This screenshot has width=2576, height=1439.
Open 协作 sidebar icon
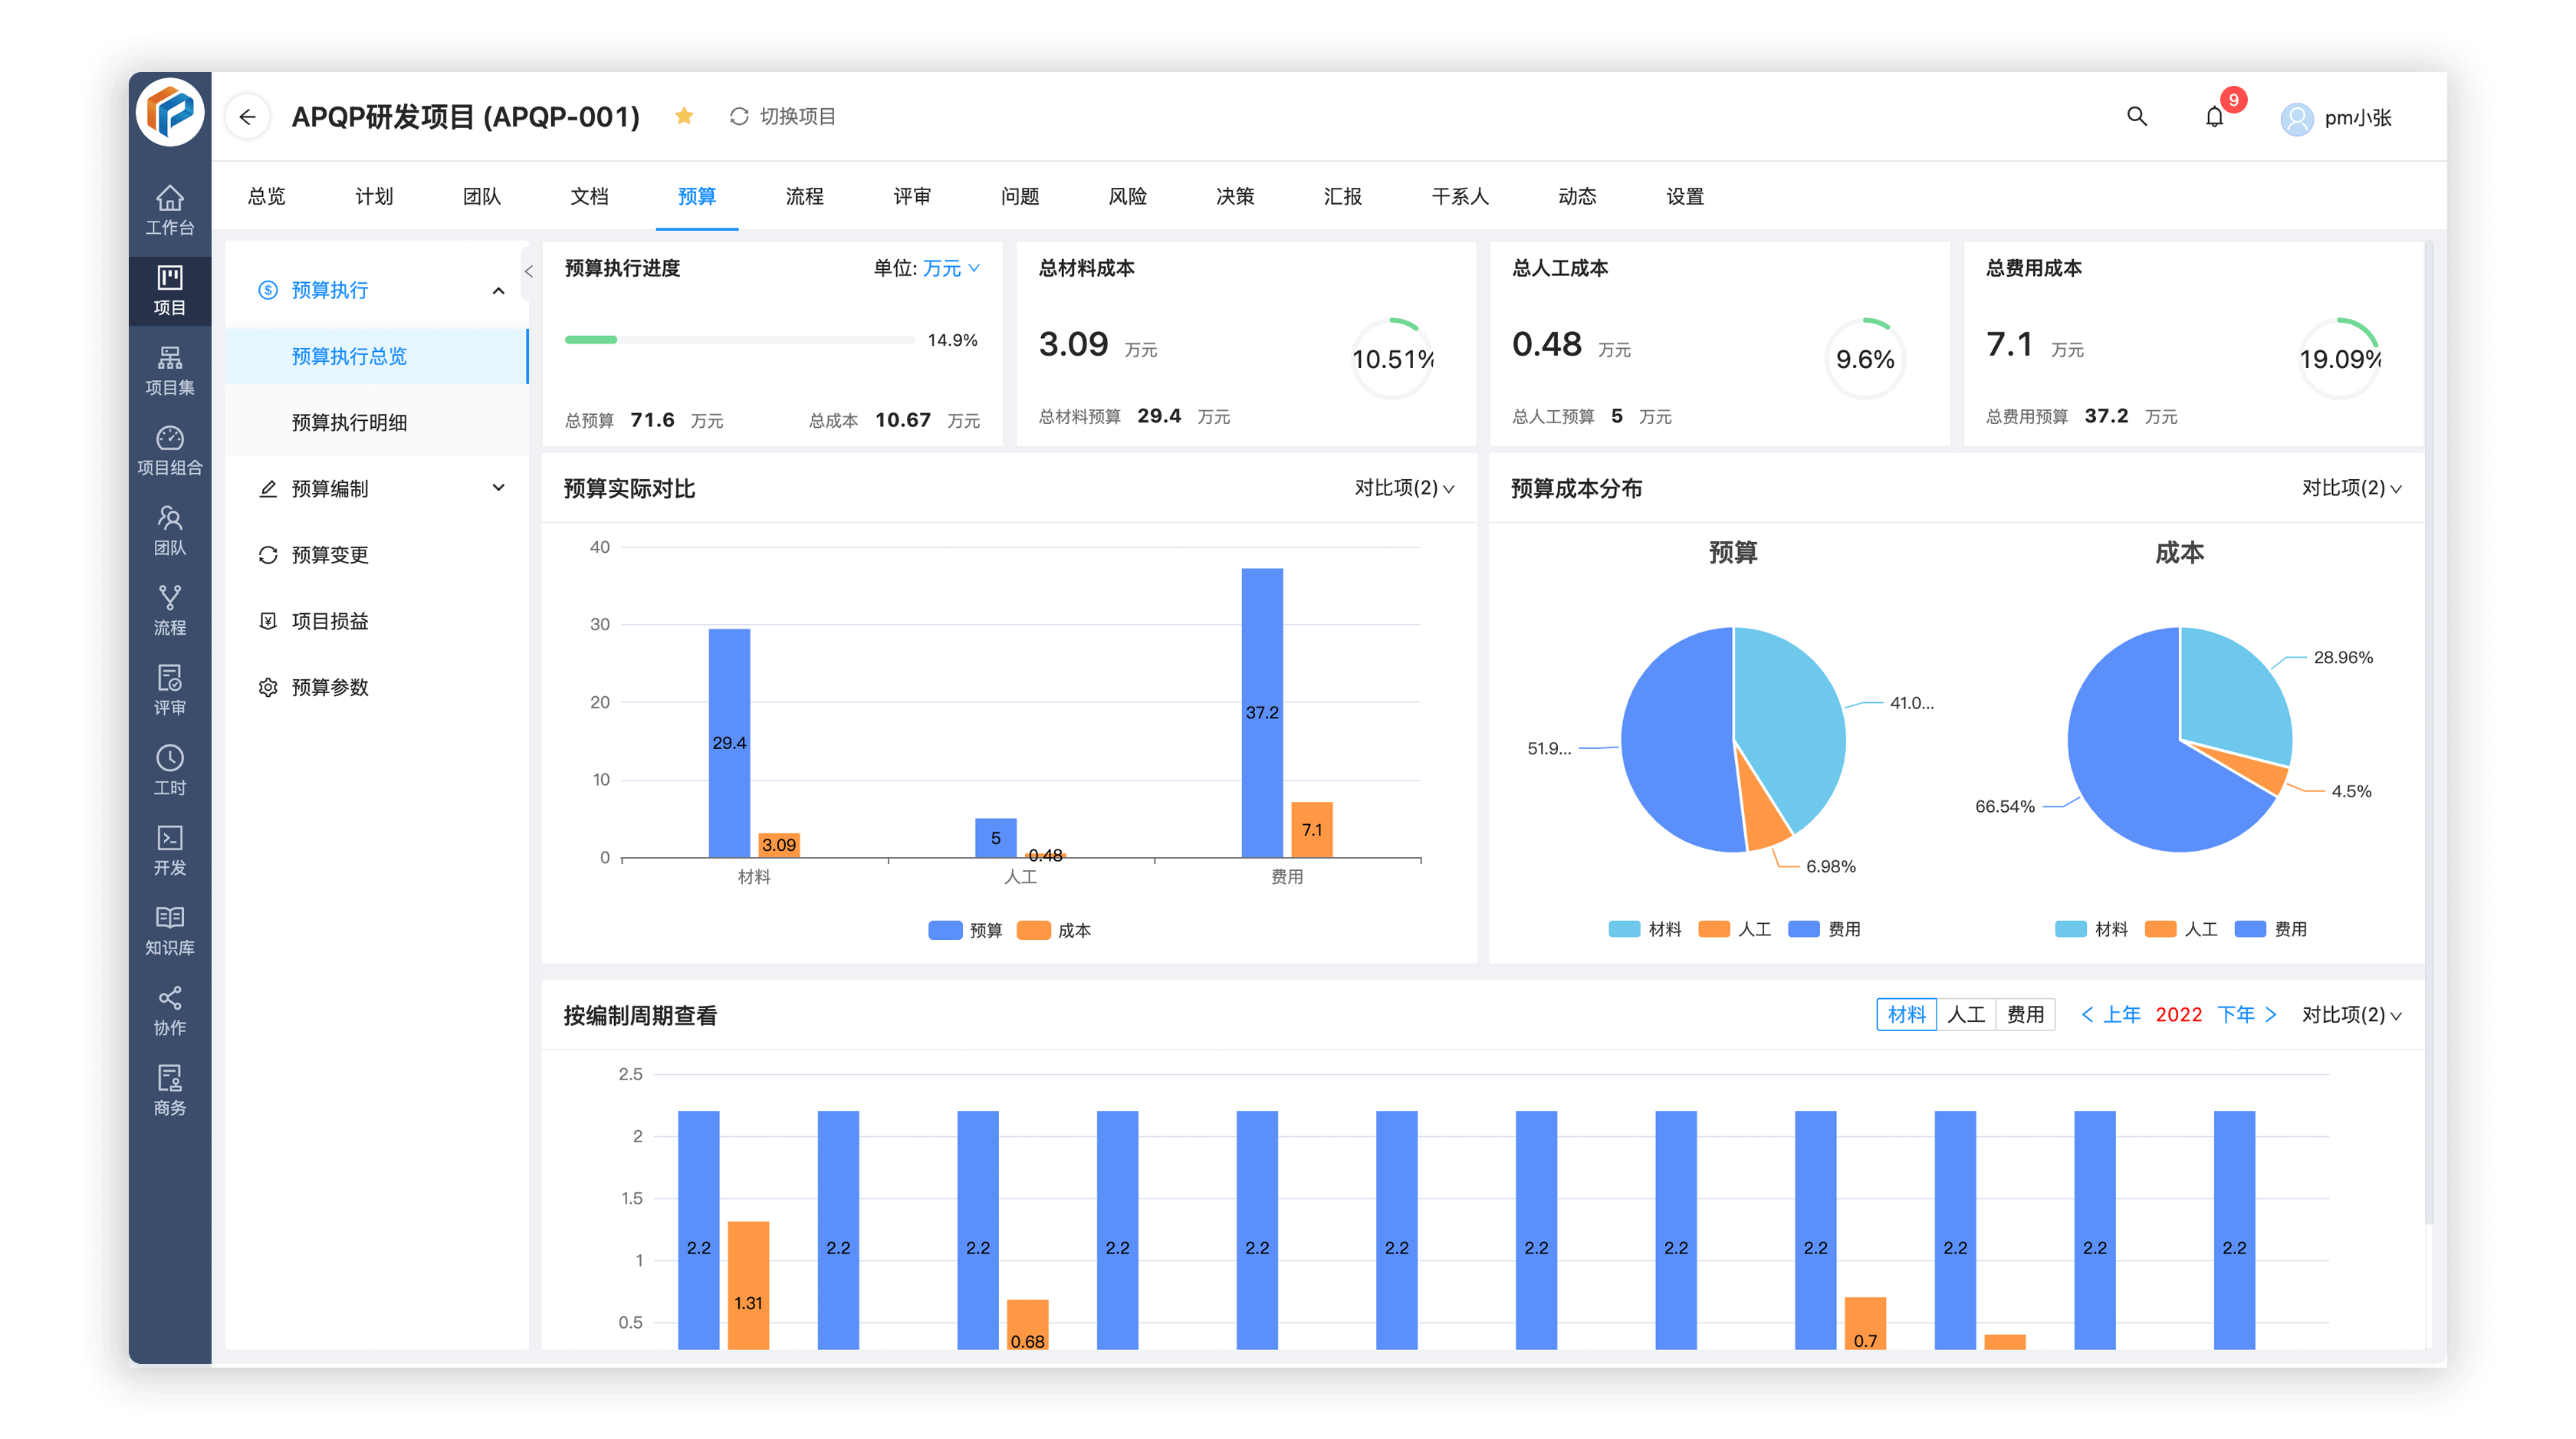pos(169,1010)
